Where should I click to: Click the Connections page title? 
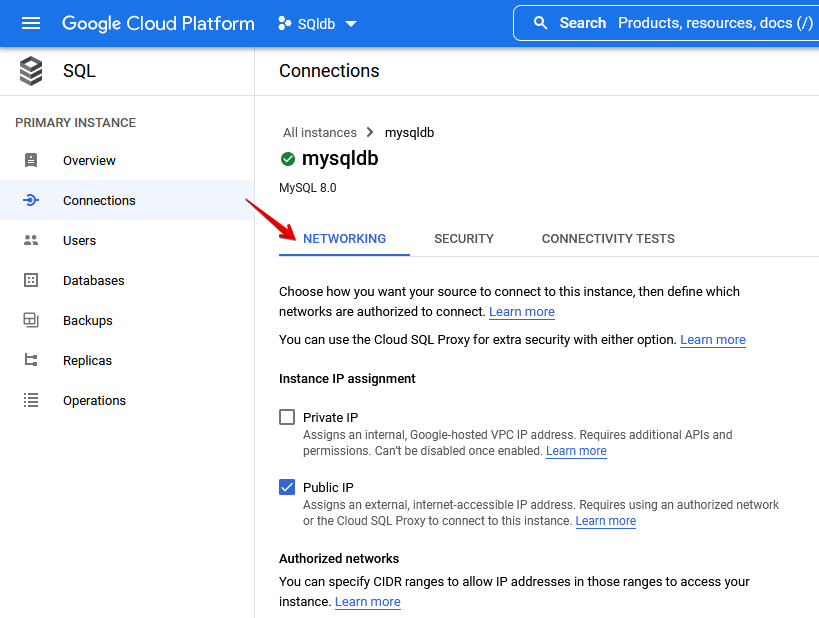point(329,71)
